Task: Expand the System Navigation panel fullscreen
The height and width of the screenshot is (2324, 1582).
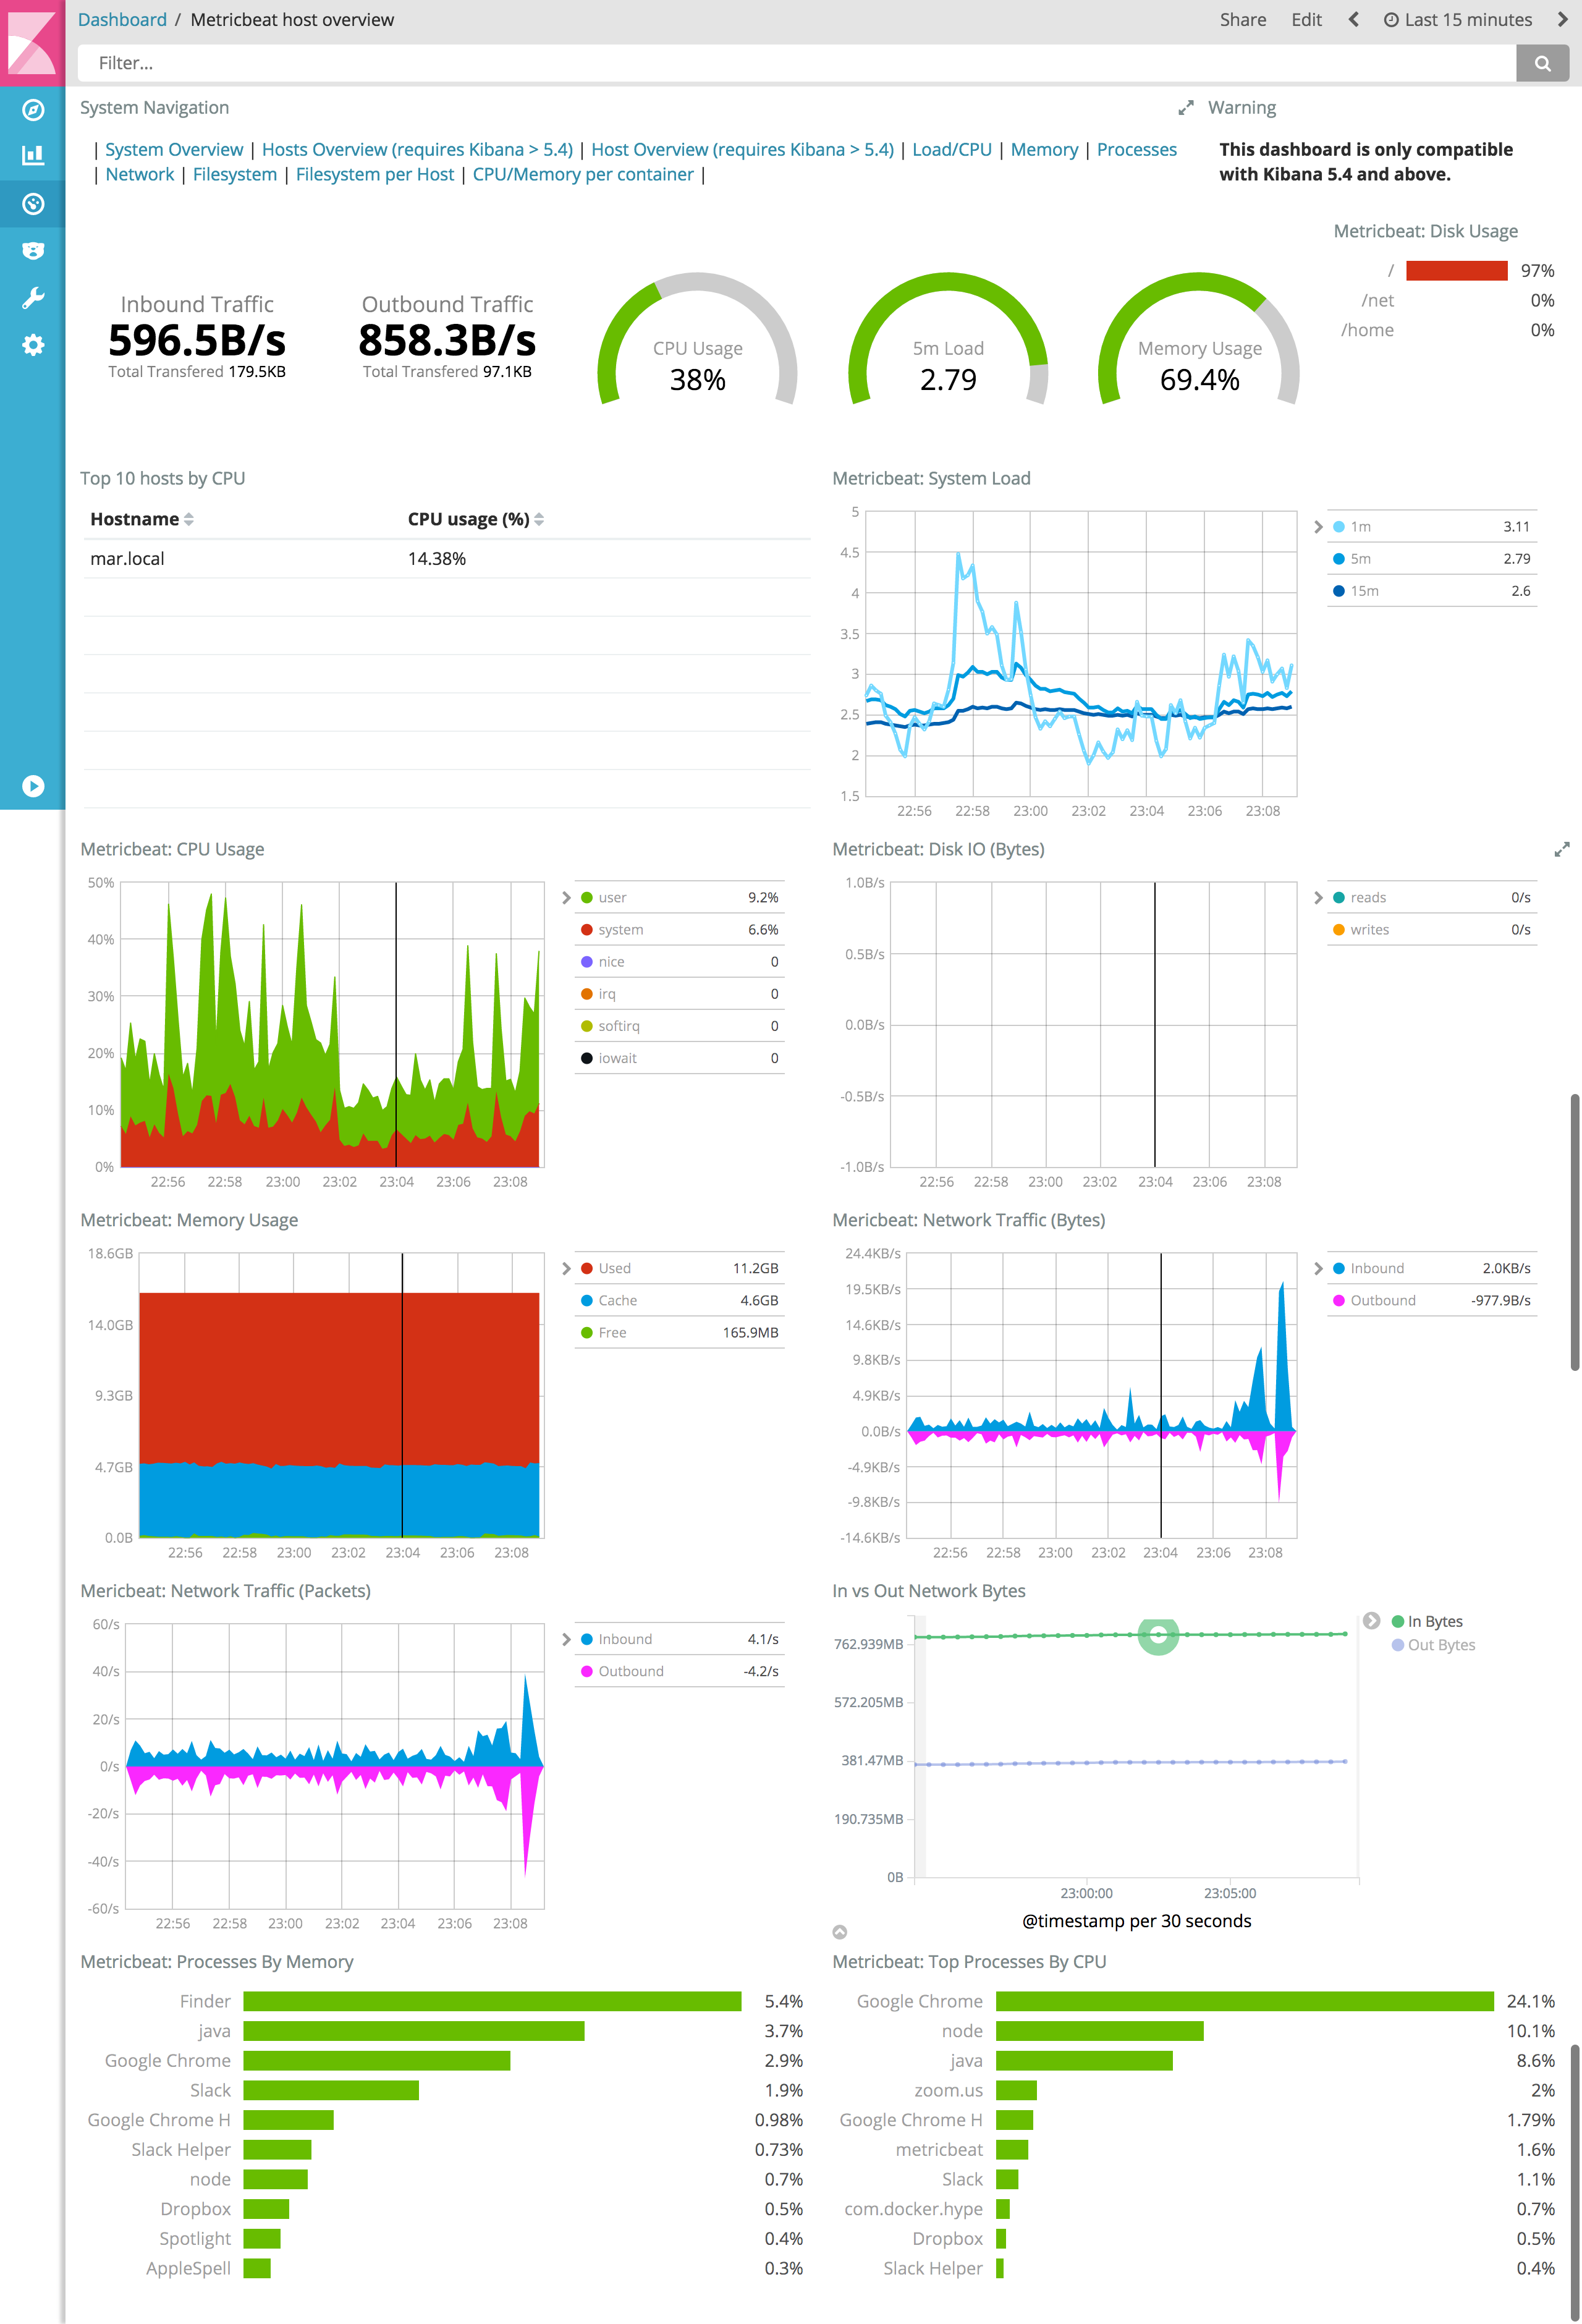Action: click(1185, 108)
